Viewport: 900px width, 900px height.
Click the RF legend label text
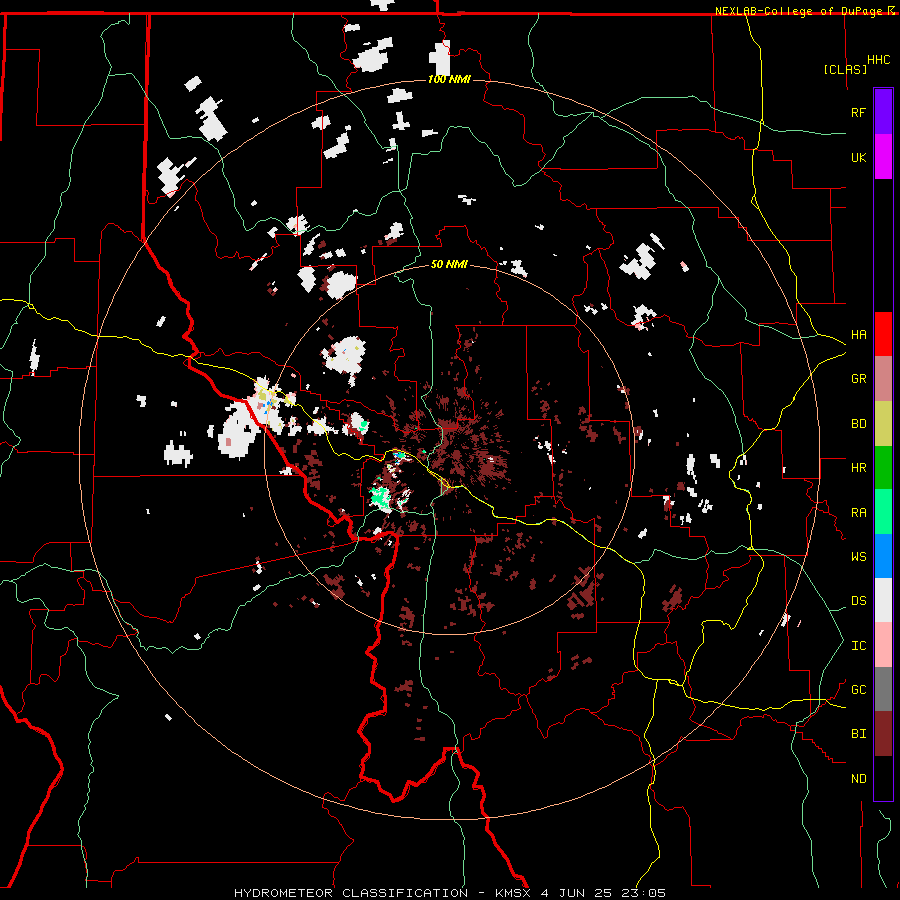click(858, 112)
